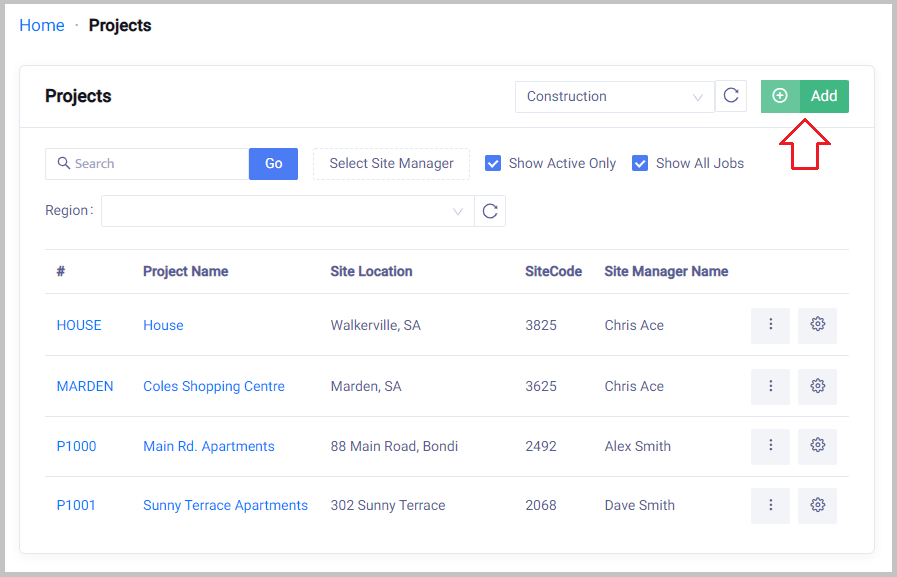This screenshot has height=577, width=897.
Task: Toggle the Show All Jobs checkbox
Action: tap(640, 163)
